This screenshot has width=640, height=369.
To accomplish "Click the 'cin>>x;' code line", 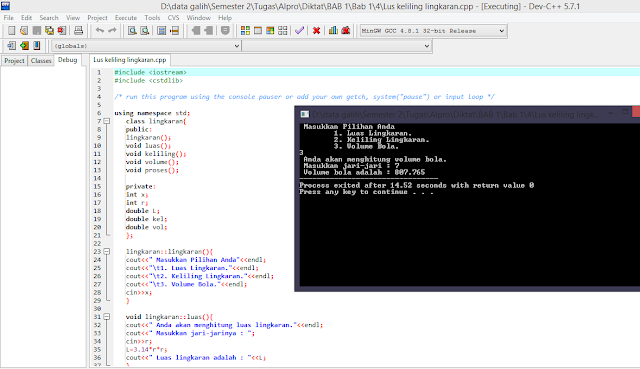I will click(x=139, y=293).
